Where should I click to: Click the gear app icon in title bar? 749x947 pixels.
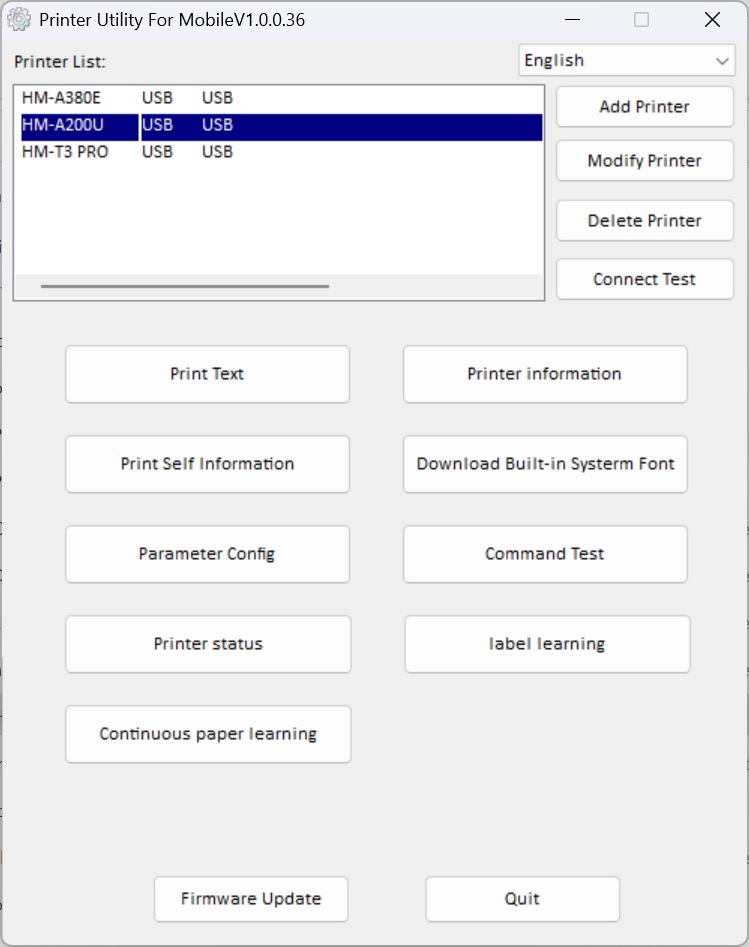(19, 20)
